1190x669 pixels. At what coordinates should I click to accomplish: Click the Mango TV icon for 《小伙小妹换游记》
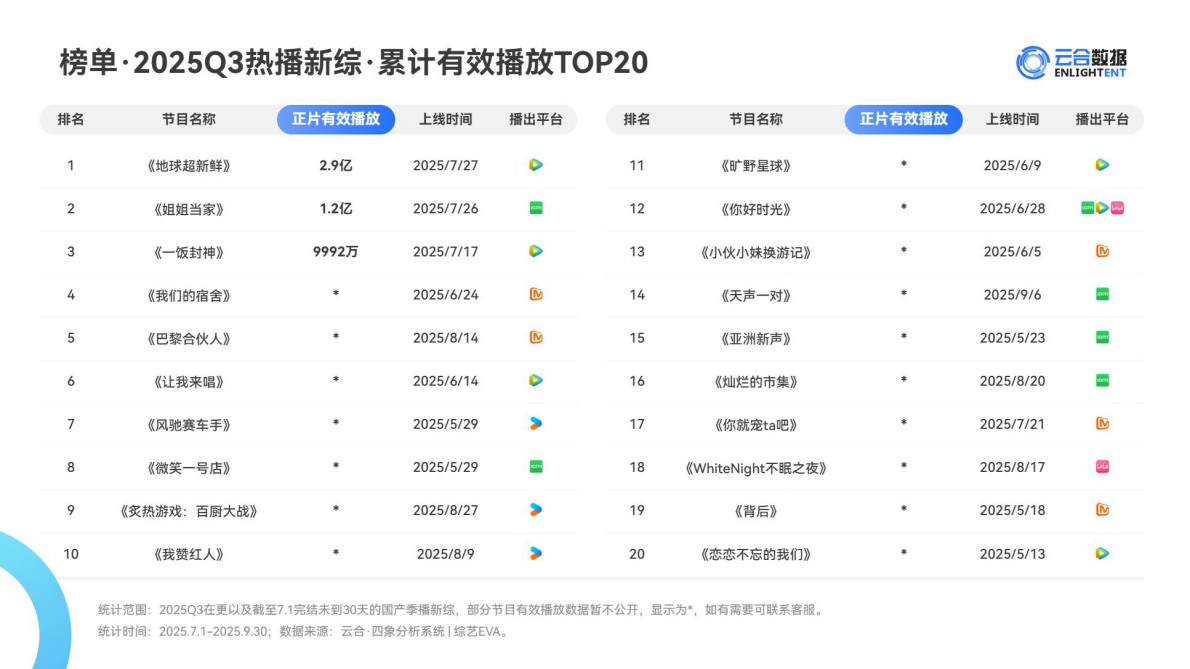(x=1103, y=251)
